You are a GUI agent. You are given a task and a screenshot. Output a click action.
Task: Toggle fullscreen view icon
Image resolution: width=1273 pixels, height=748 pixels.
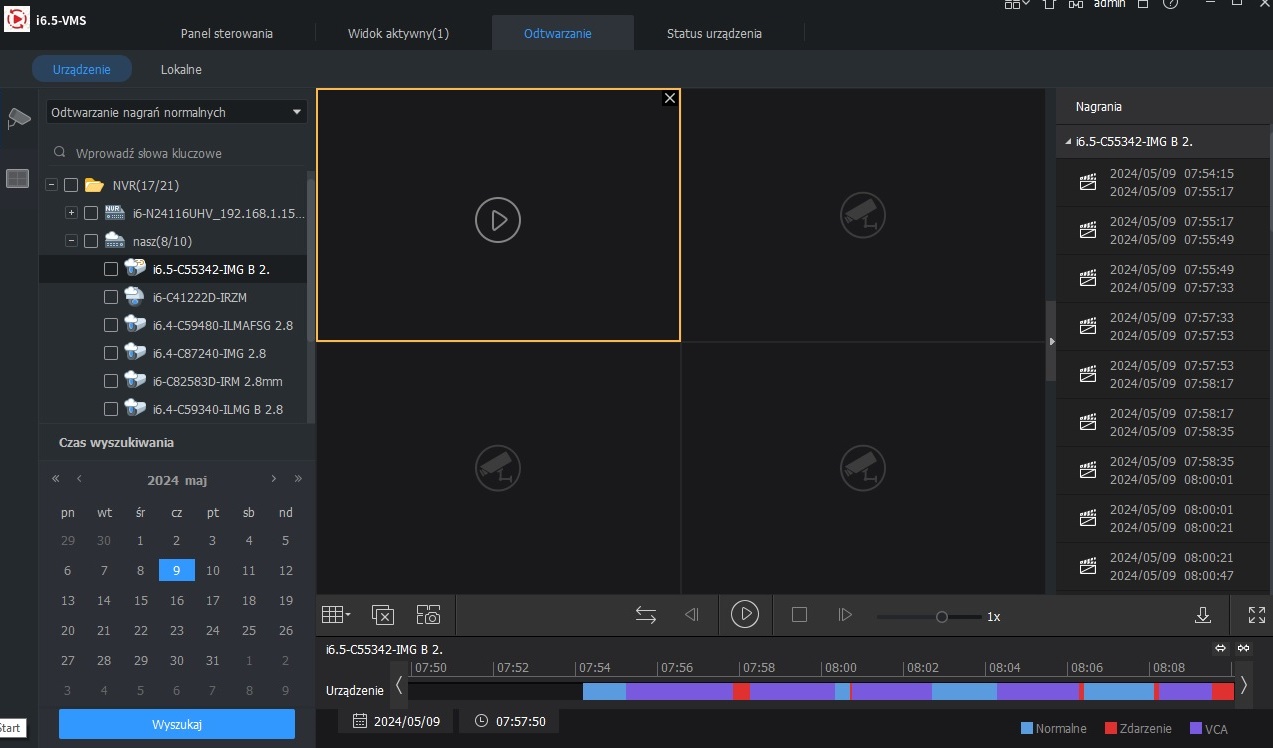click(x=1257, y=615)
